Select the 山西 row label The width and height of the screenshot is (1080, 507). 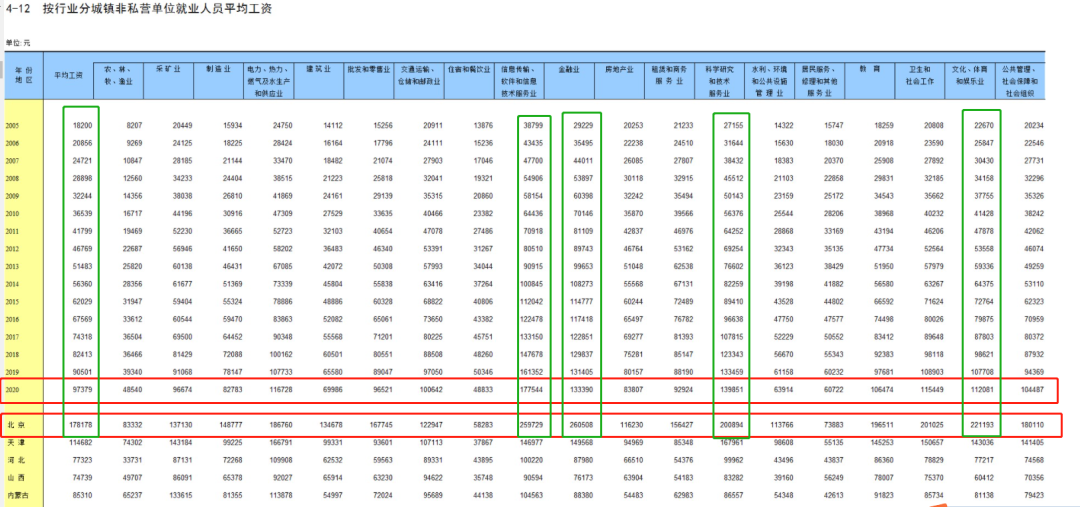click(x=16, y=477)
